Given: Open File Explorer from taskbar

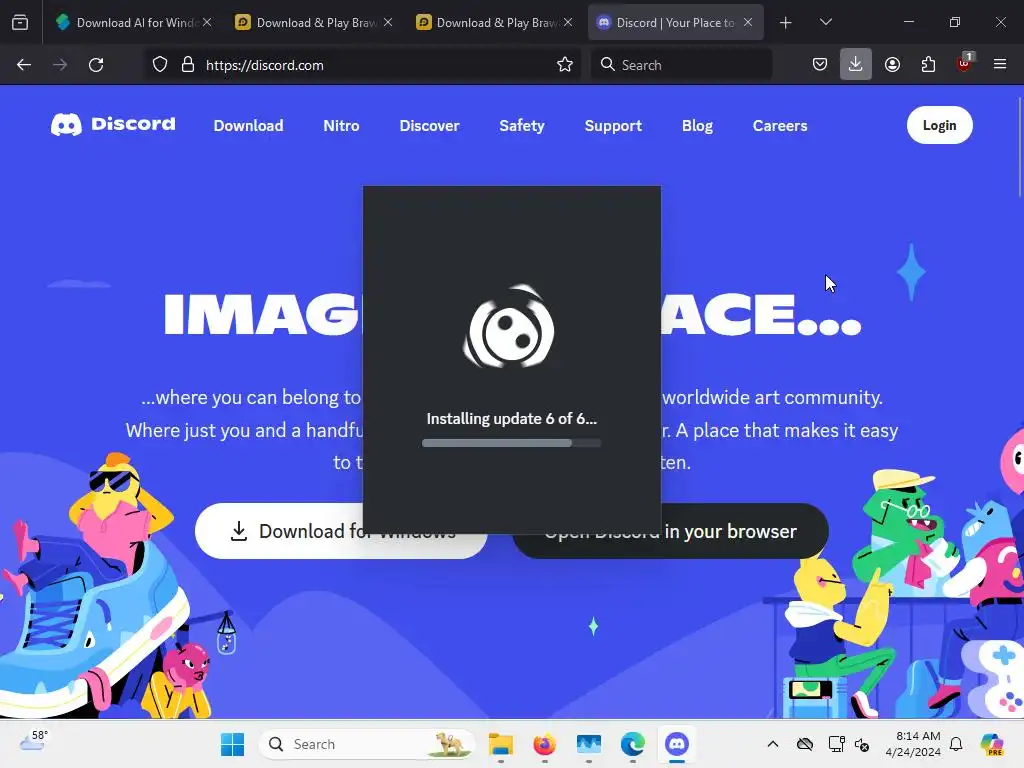Looking at the screenshot, I should 501,744.
